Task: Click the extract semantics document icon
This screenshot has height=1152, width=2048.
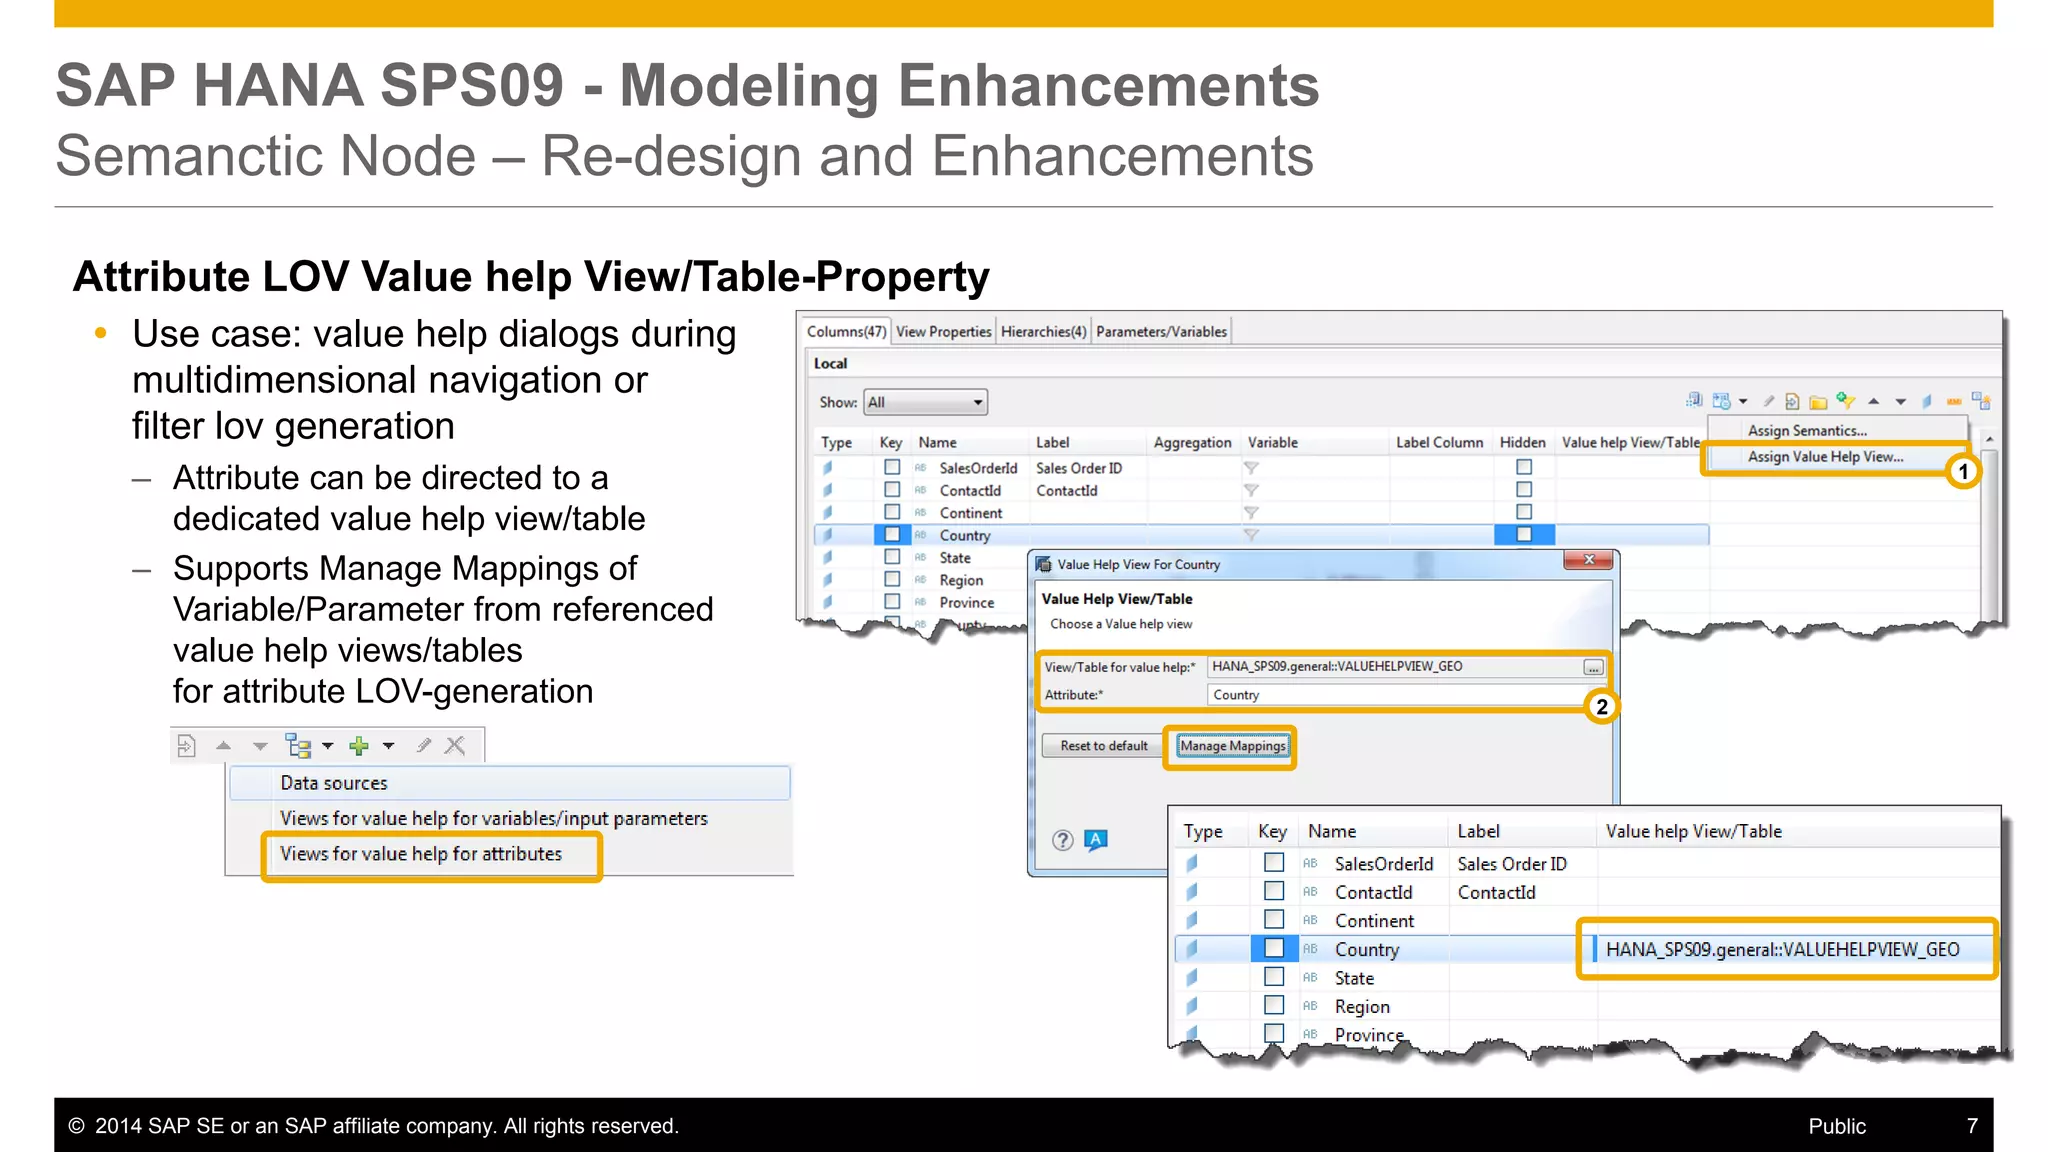Action: click(1793, 402)
